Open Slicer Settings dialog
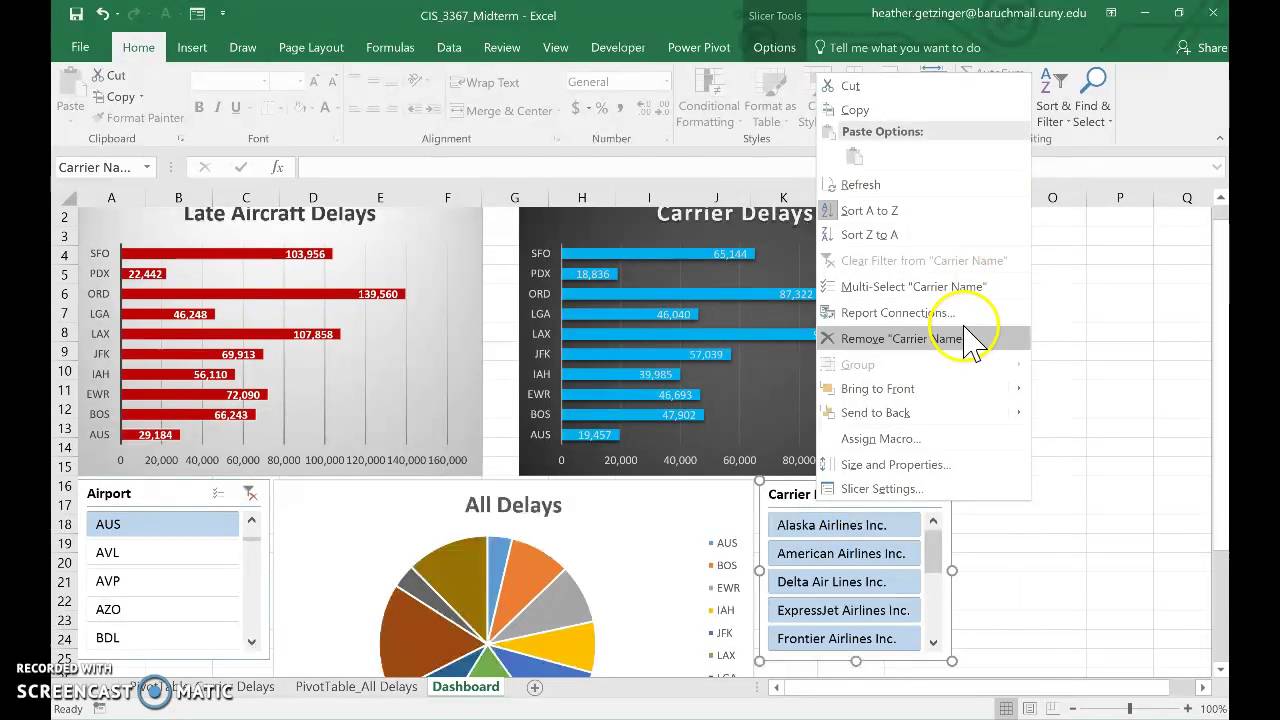Image resolution: width=1280 pixels, height=720 pixels. pos(924,488)
